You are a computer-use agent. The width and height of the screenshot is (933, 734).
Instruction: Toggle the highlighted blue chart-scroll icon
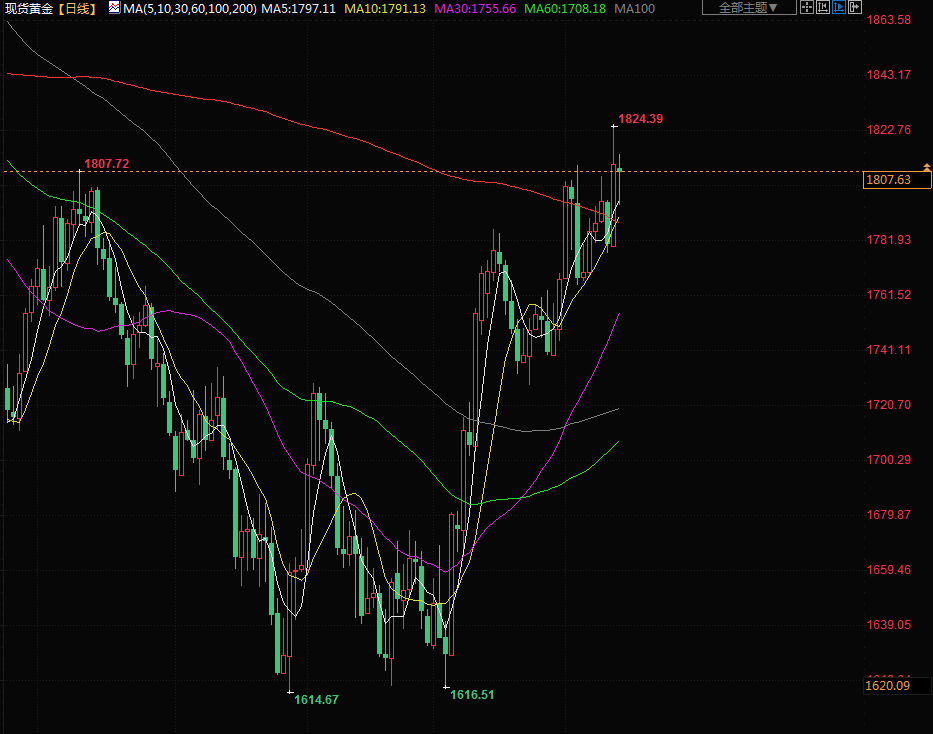pos(839,8)
